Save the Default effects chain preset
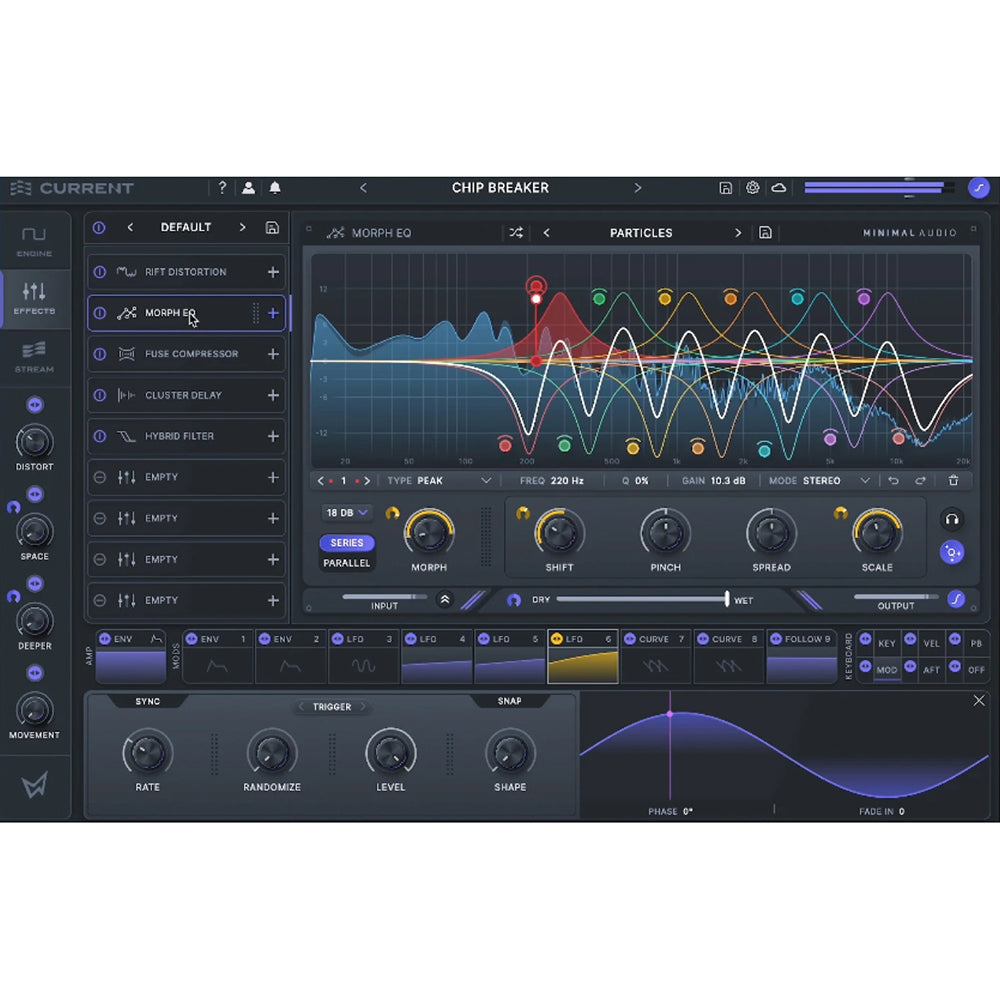Image resolution: width=1000 pixels, height=1000 pixels. (272, 228)
